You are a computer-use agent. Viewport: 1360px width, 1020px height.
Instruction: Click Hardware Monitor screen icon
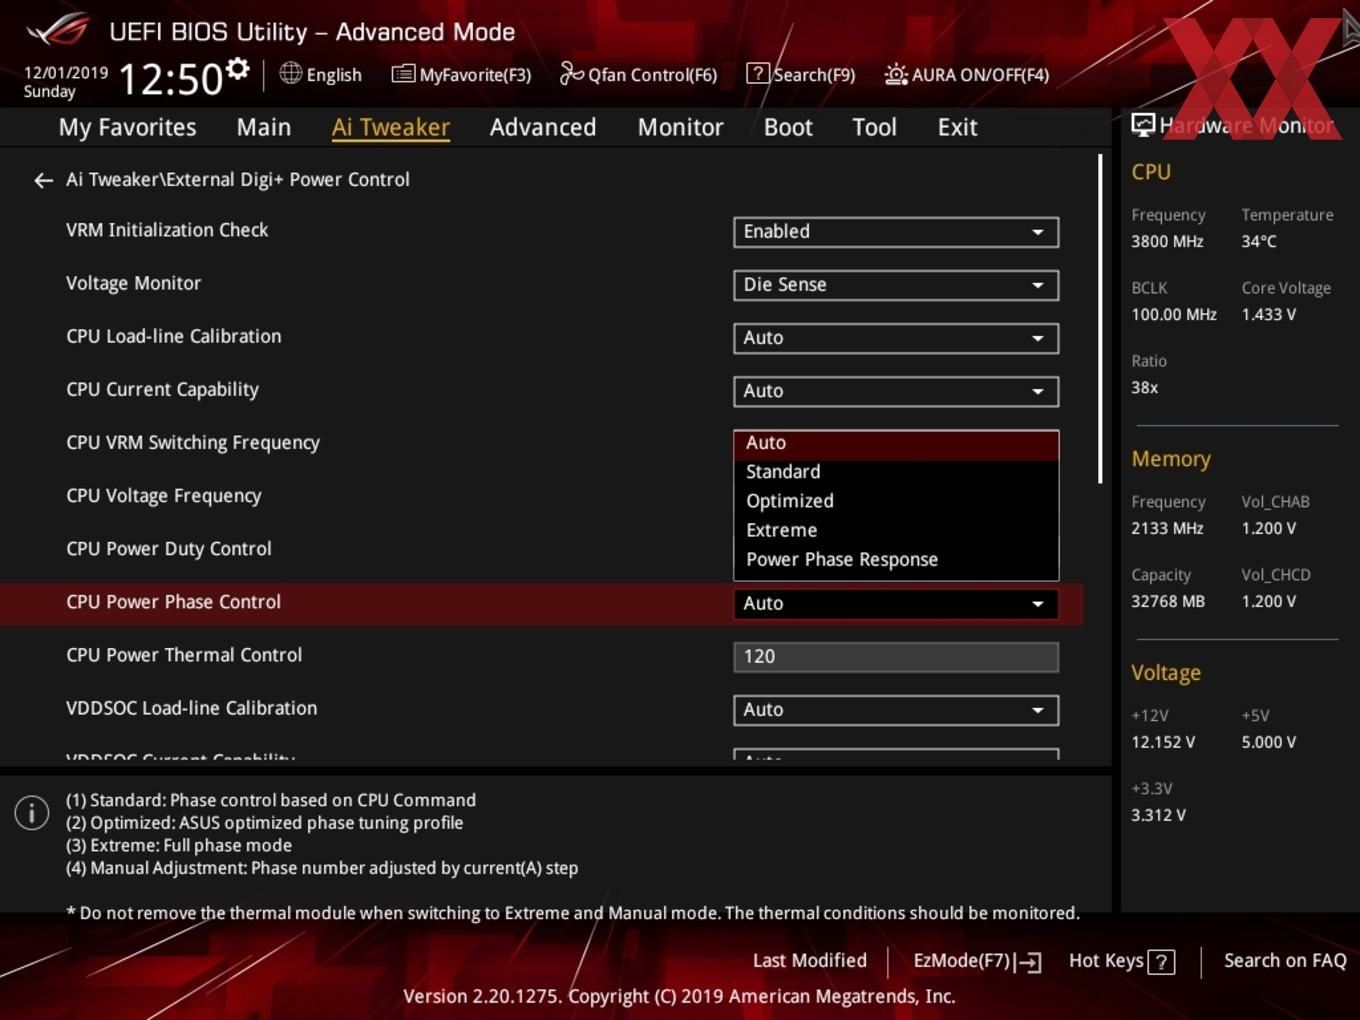[1142, 125]
